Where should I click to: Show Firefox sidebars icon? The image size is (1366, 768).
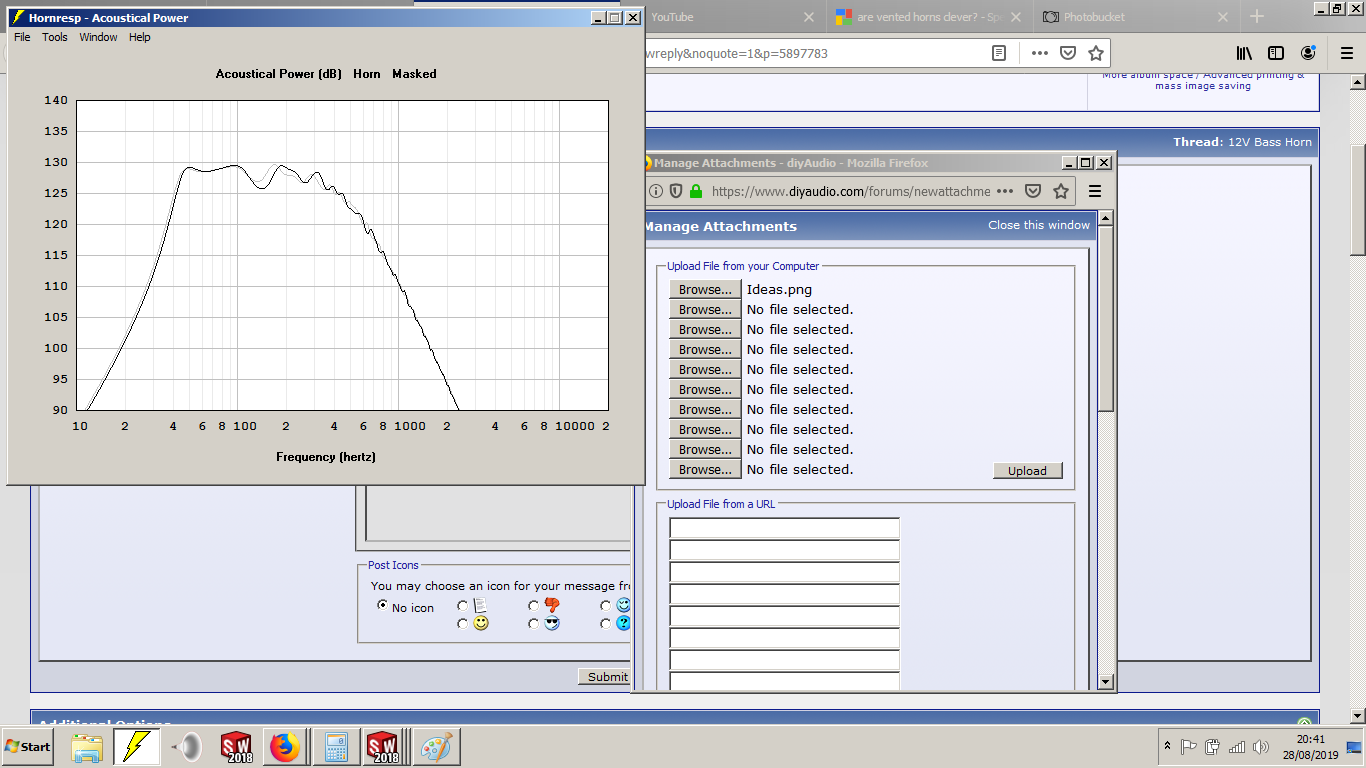pyautogui.click(x=1276, y=53)
